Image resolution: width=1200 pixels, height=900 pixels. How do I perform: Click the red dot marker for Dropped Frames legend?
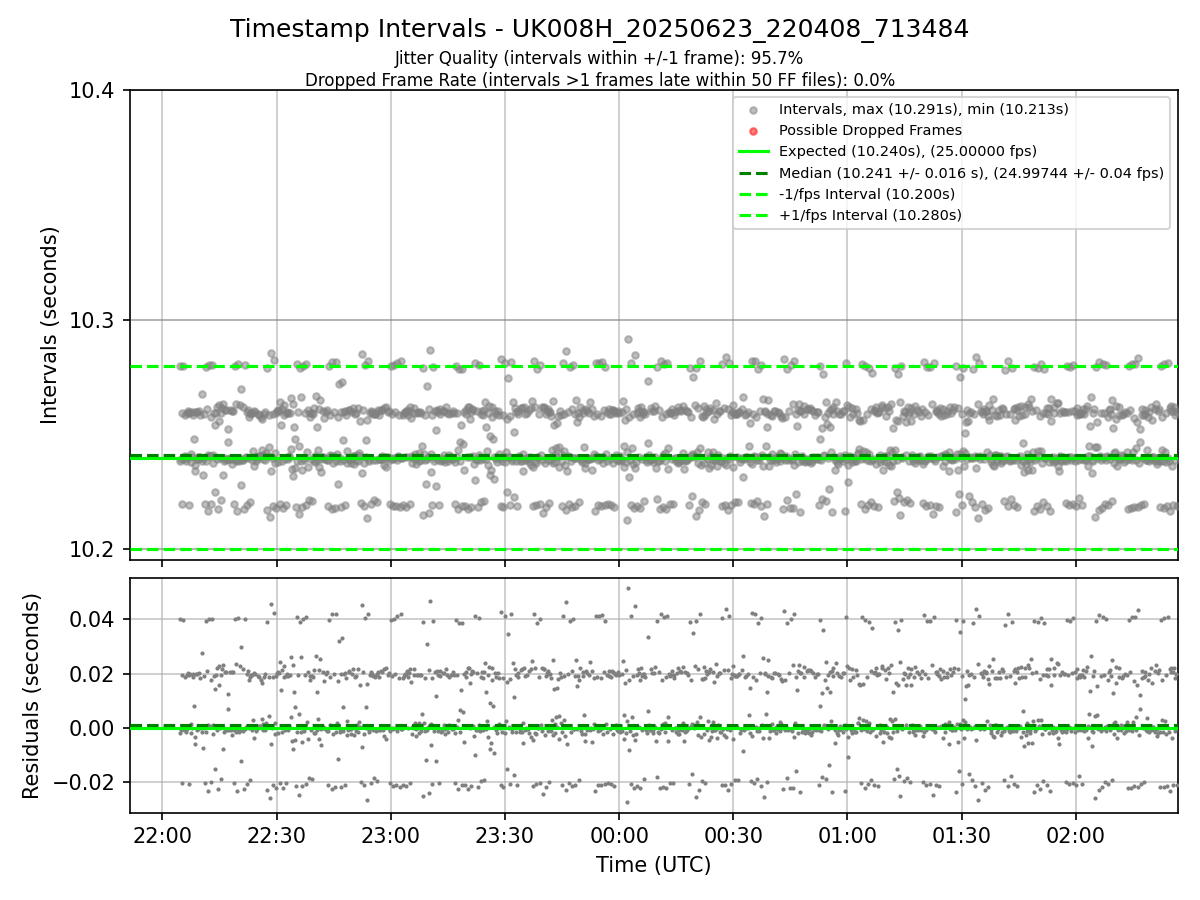754,131
